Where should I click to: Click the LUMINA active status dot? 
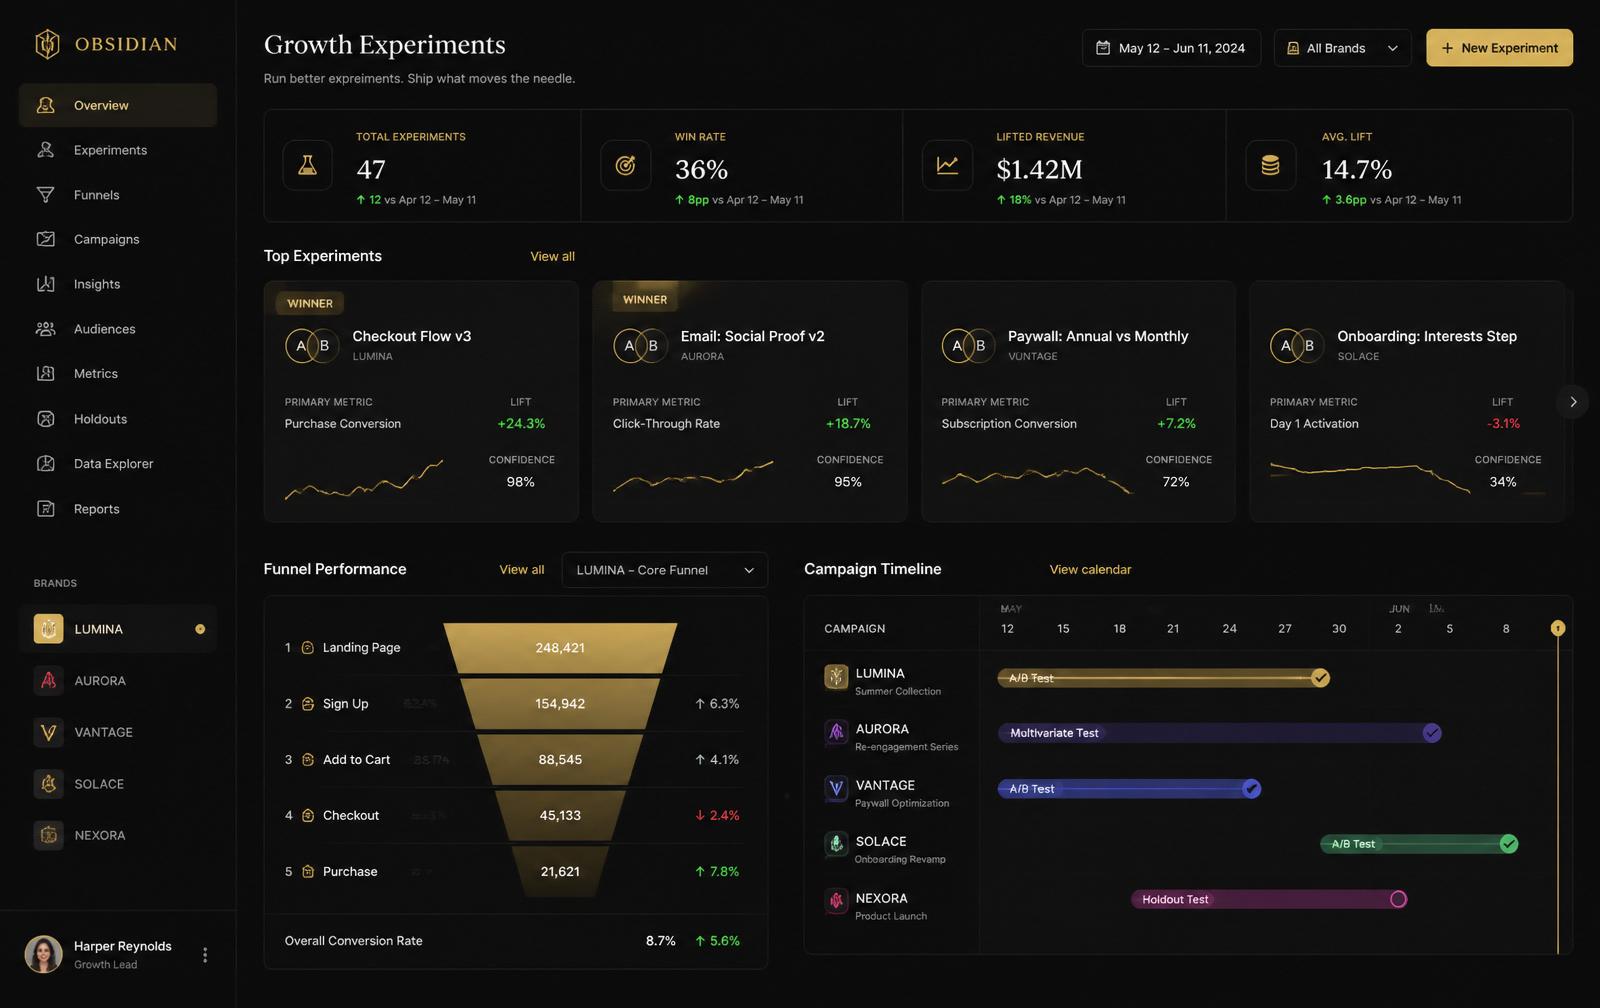200,629
